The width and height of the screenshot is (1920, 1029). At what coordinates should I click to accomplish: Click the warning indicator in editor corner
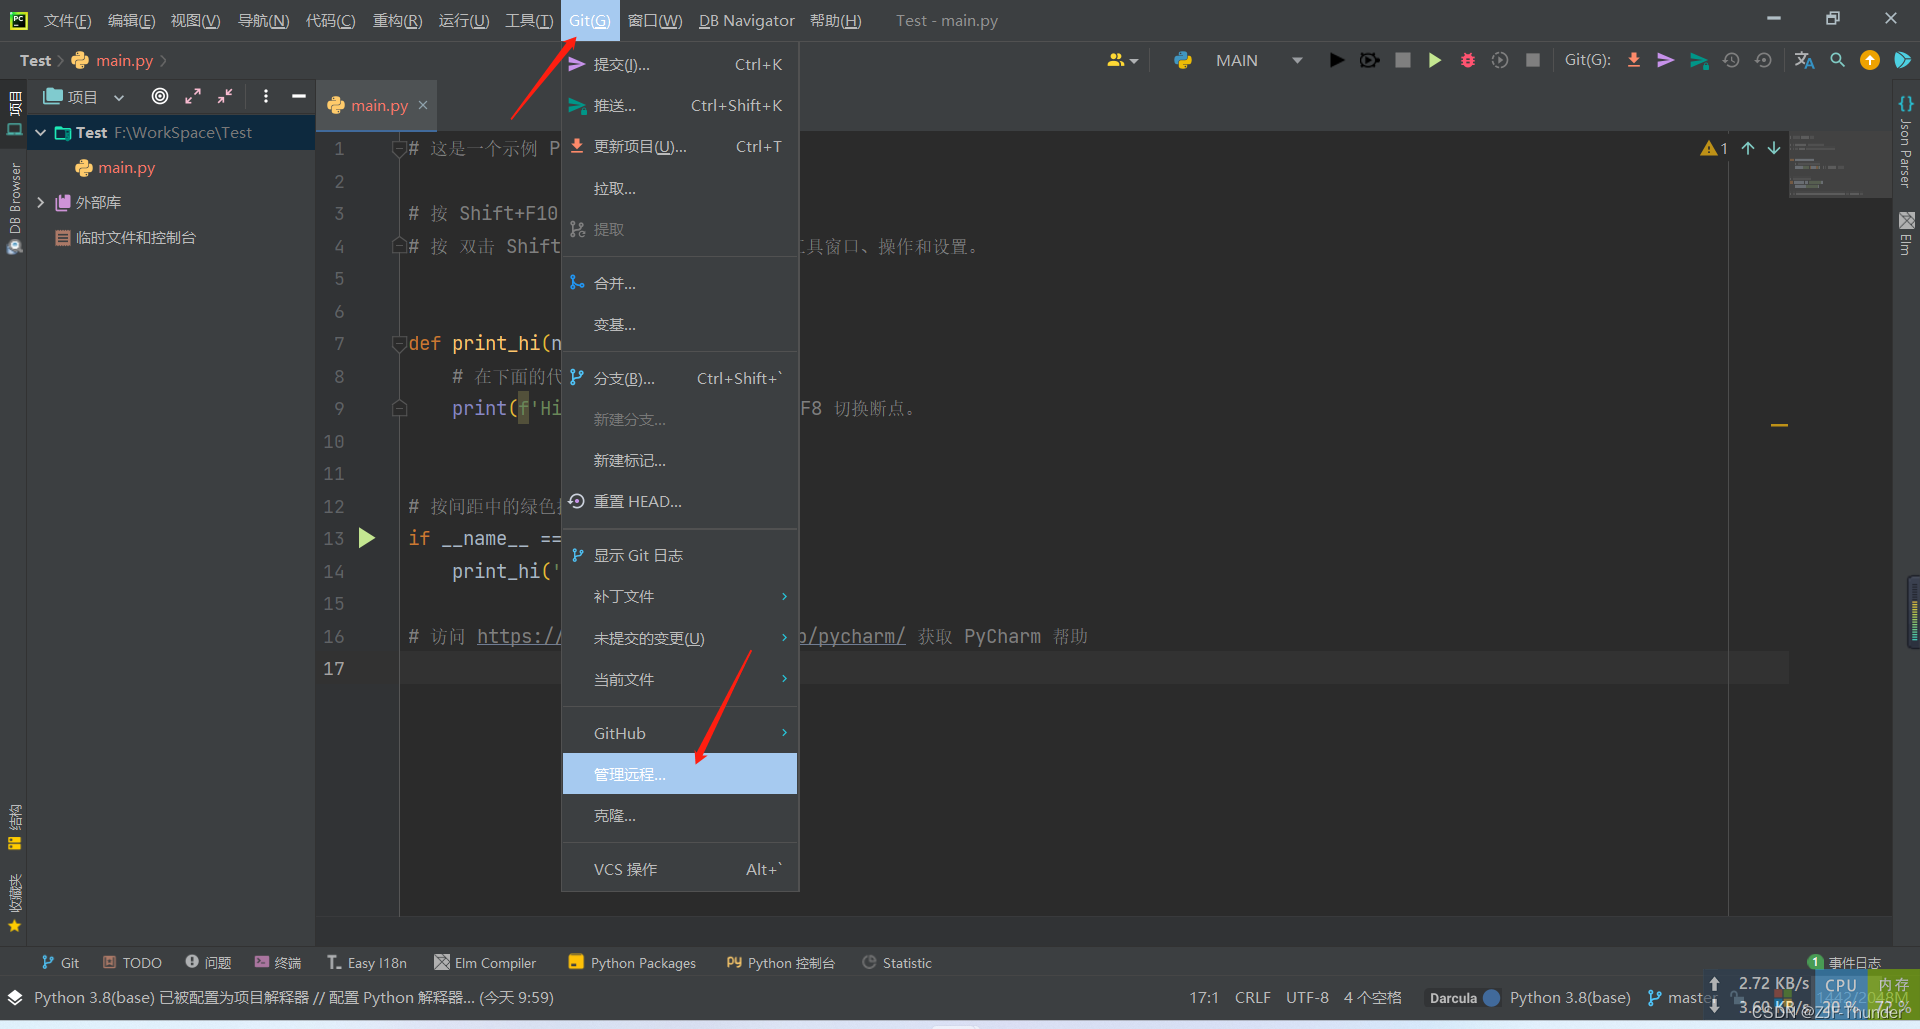coord(1714,148)
